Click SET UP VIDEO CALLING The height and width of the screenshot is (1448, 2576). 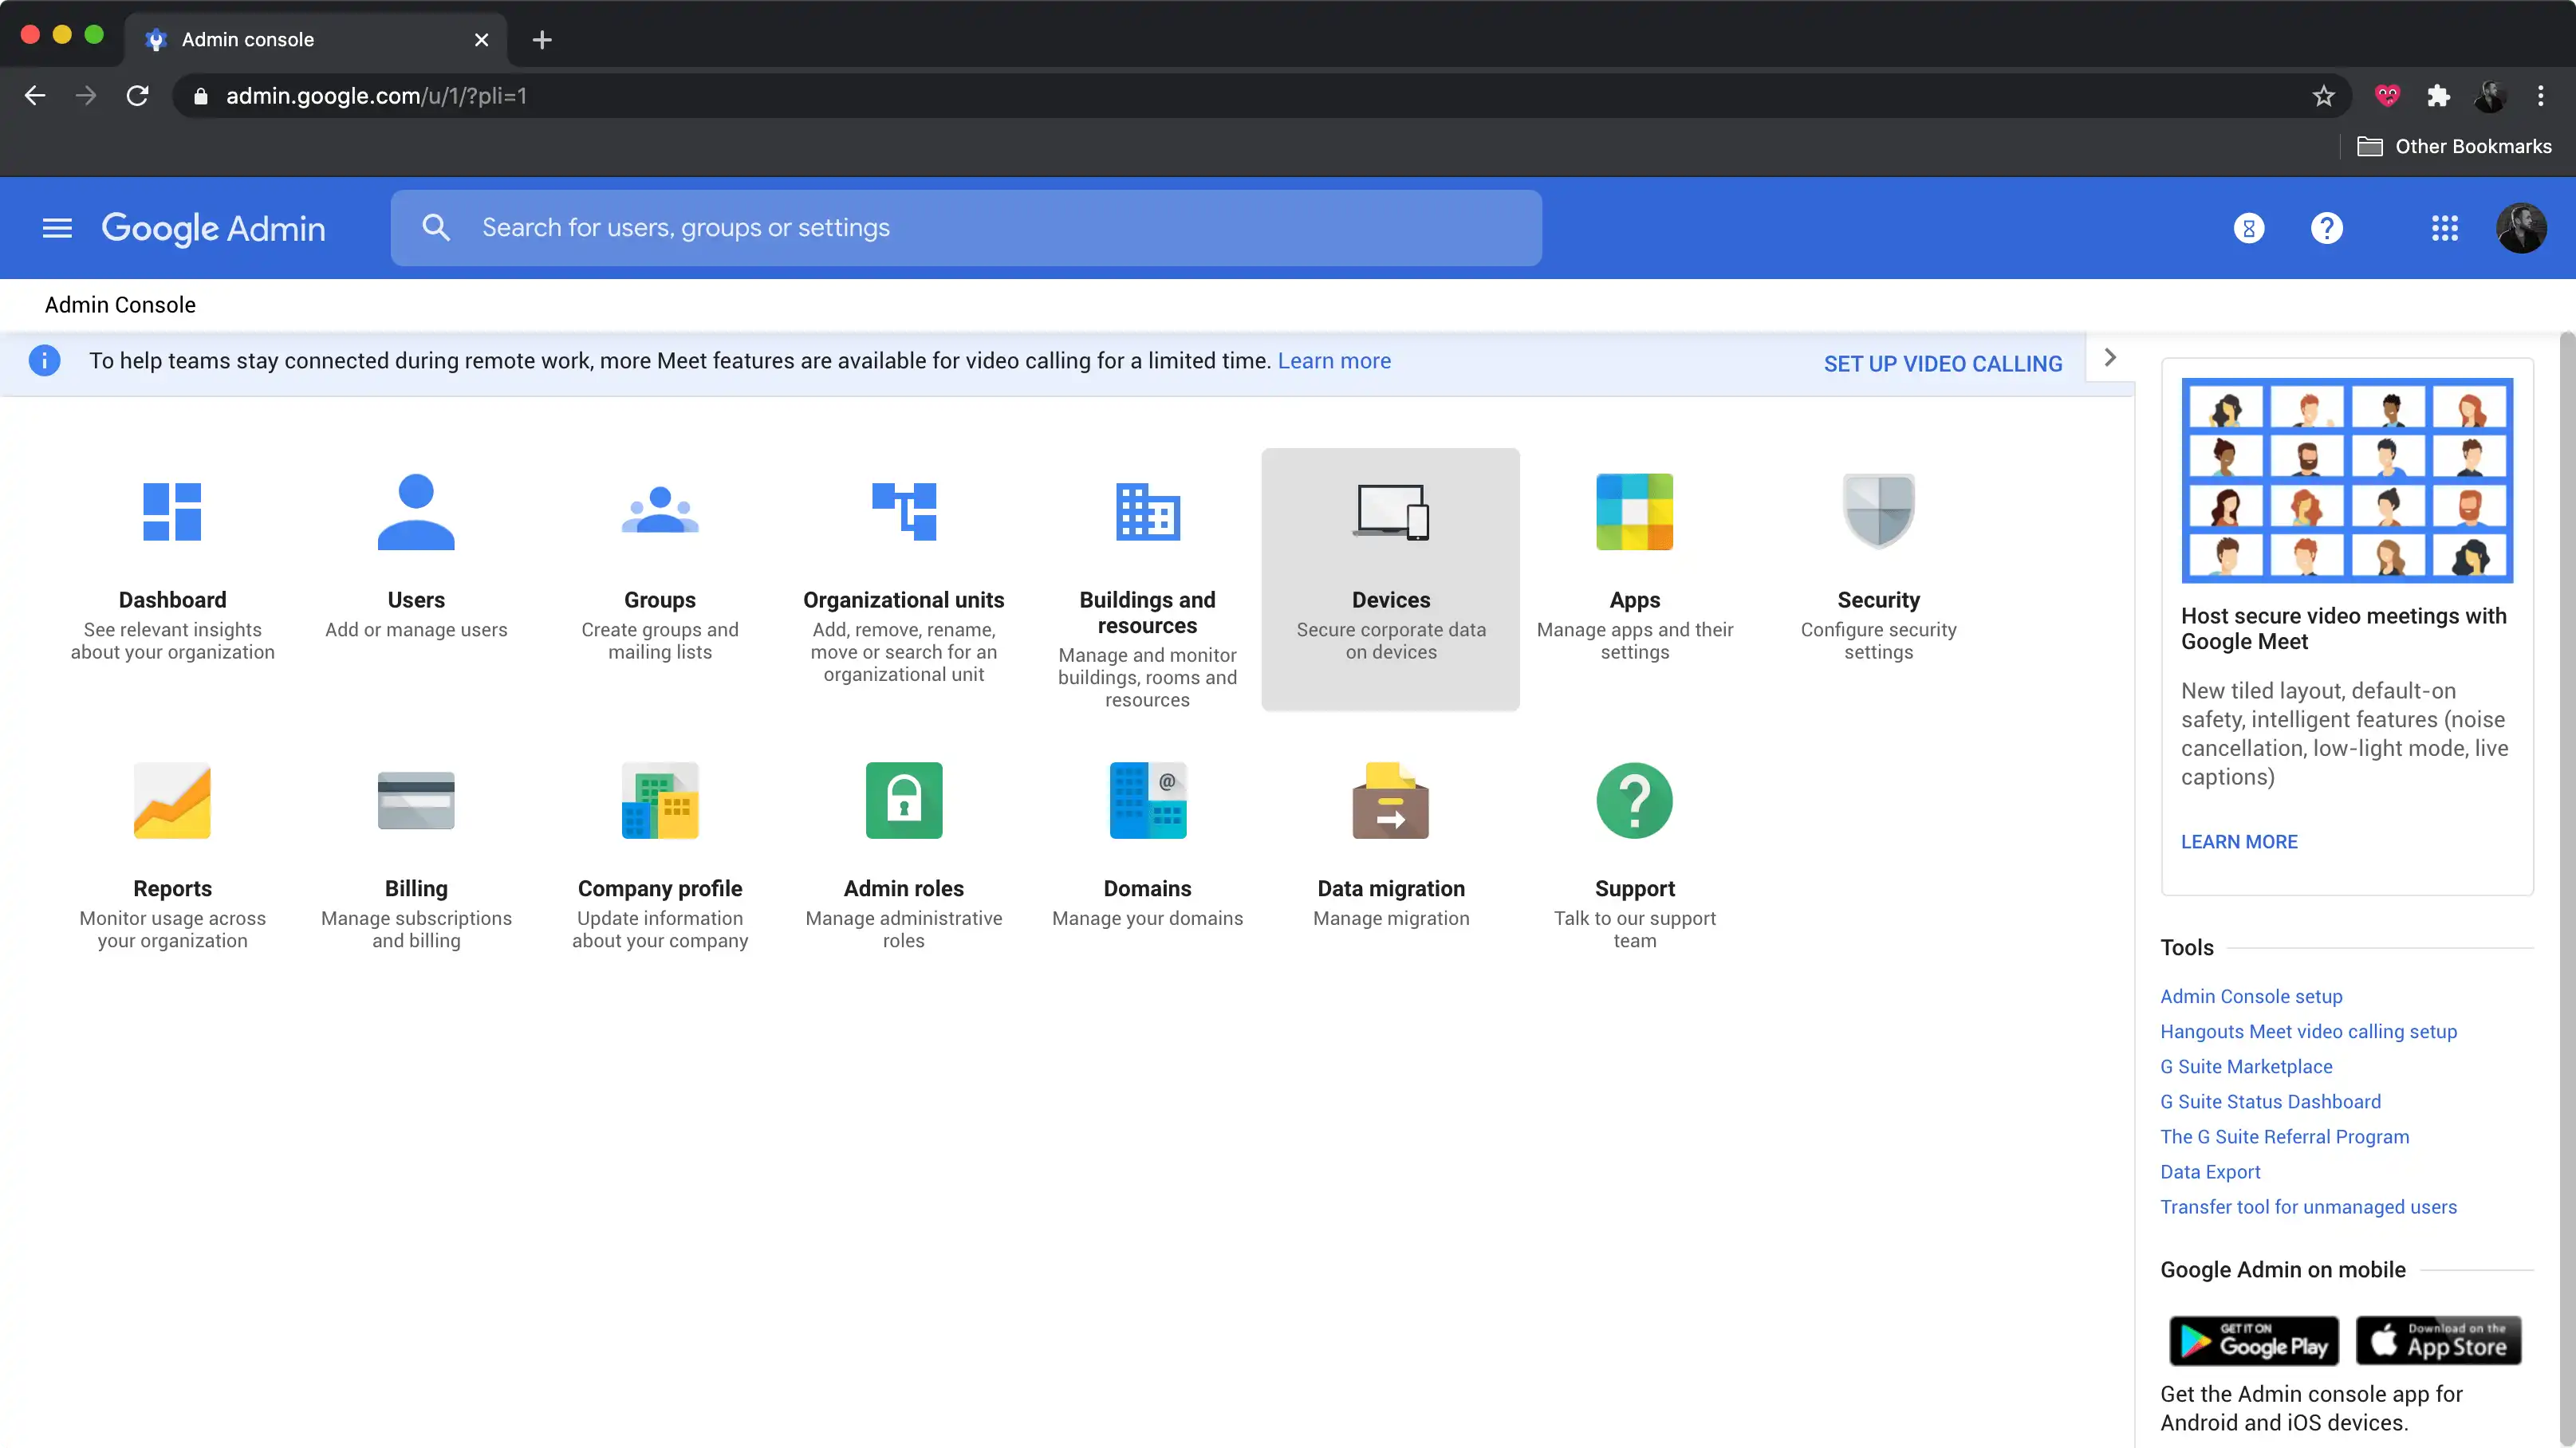coord(1943,363)
